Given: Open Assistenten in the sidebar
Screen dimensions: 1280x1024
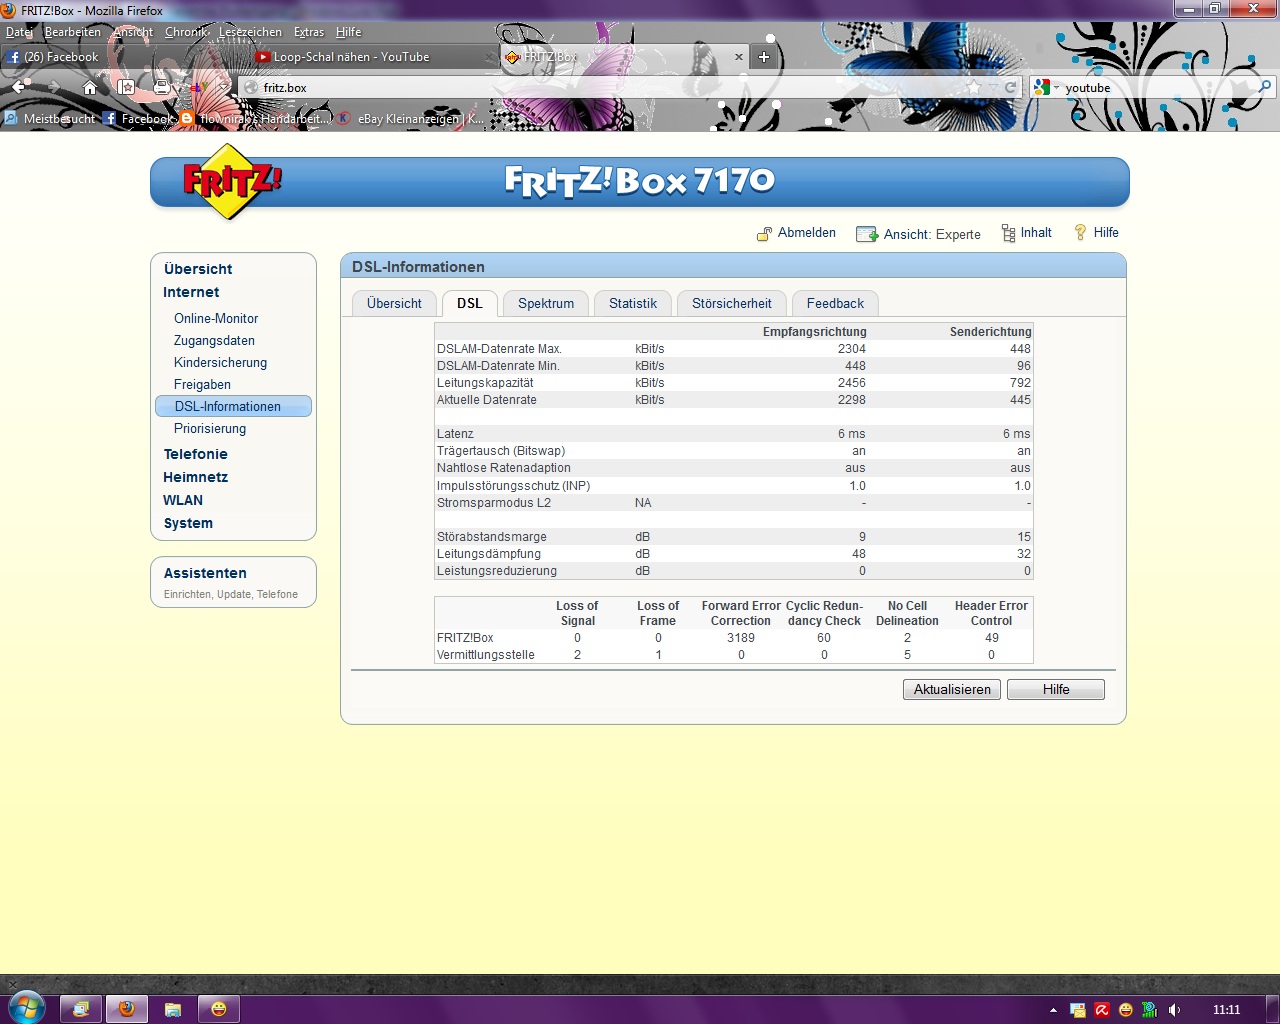Looking at the screenshot, I should tap(205, 573).
